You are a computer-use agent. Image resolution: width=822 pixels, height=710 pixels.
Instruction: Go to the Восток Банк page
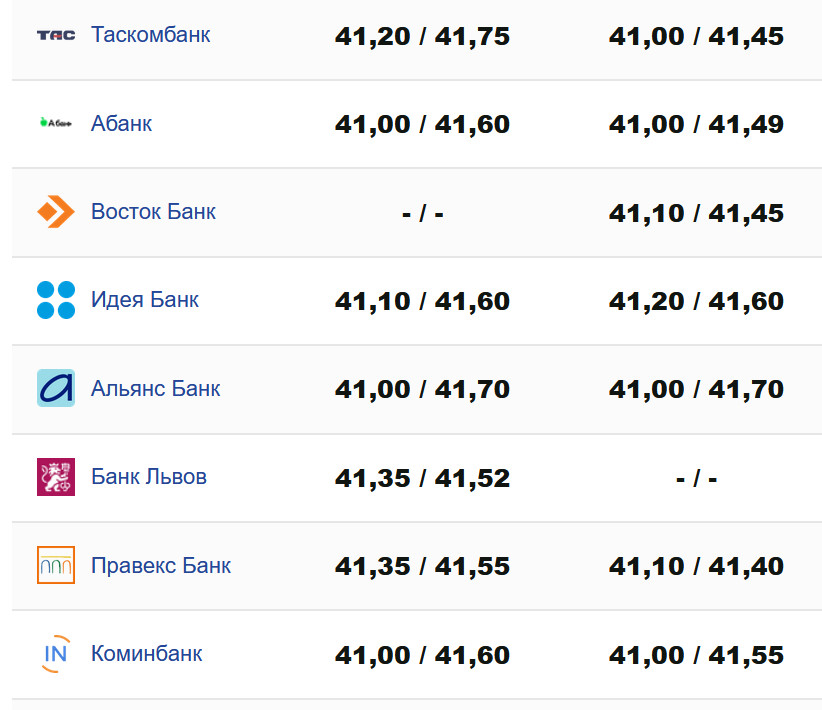[153, 212]
